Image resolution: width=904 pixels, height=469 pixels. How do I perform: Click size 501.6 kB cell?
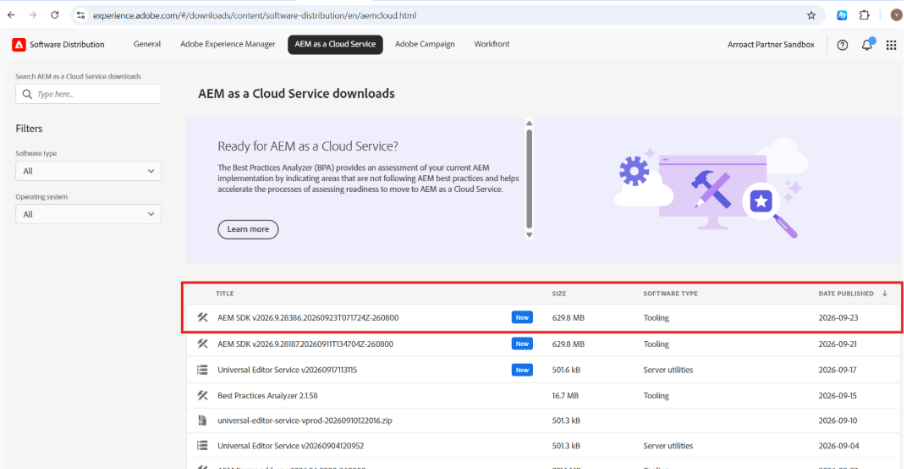pyautogui.click(x=566, y=370)
